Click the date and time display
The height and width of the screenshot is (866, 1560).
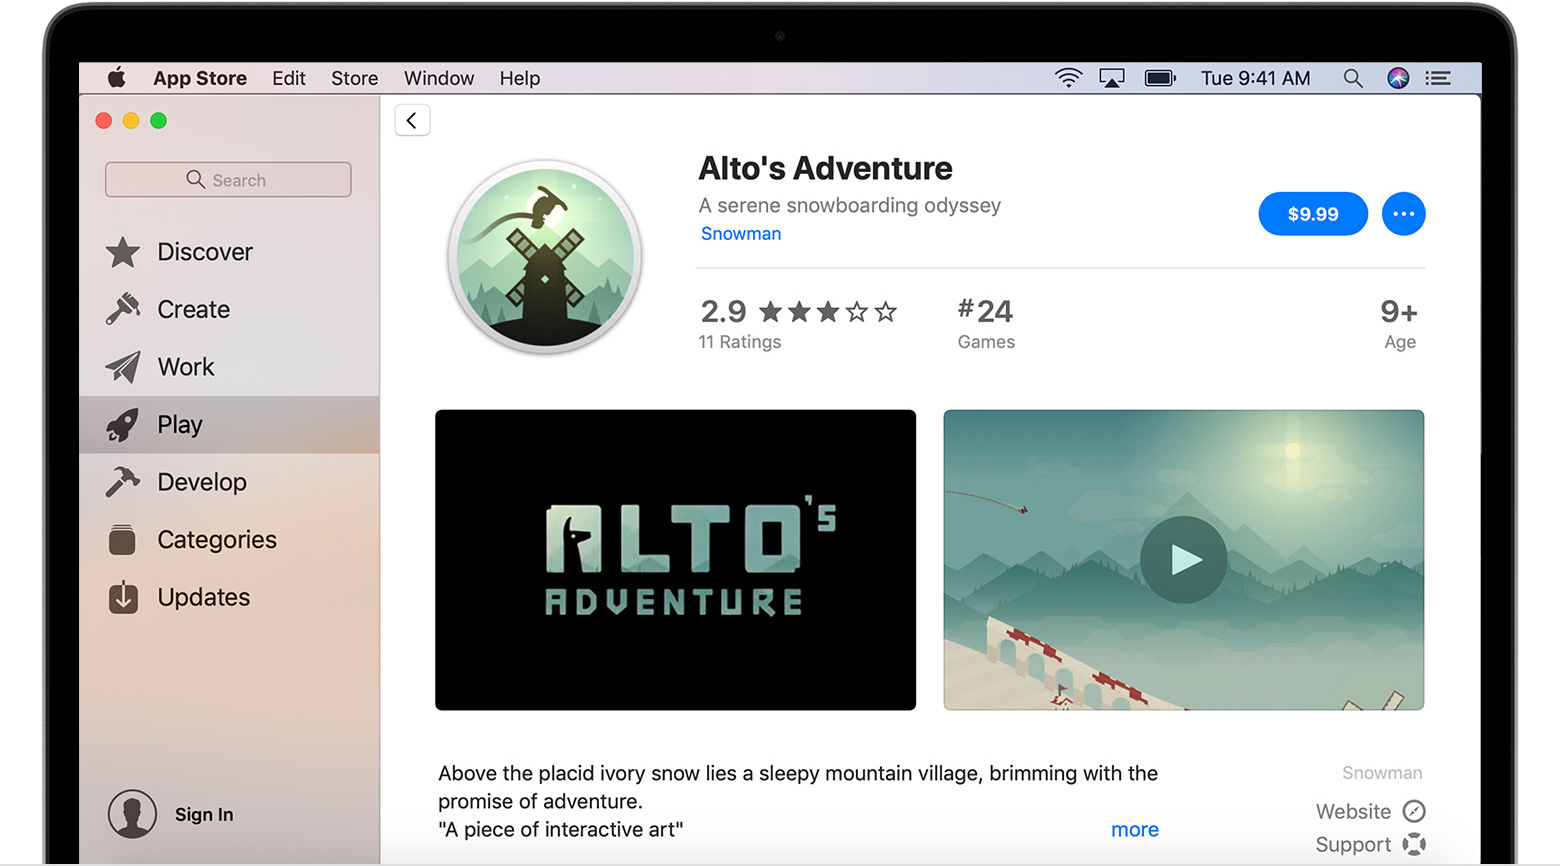[x=1256, y=78]
